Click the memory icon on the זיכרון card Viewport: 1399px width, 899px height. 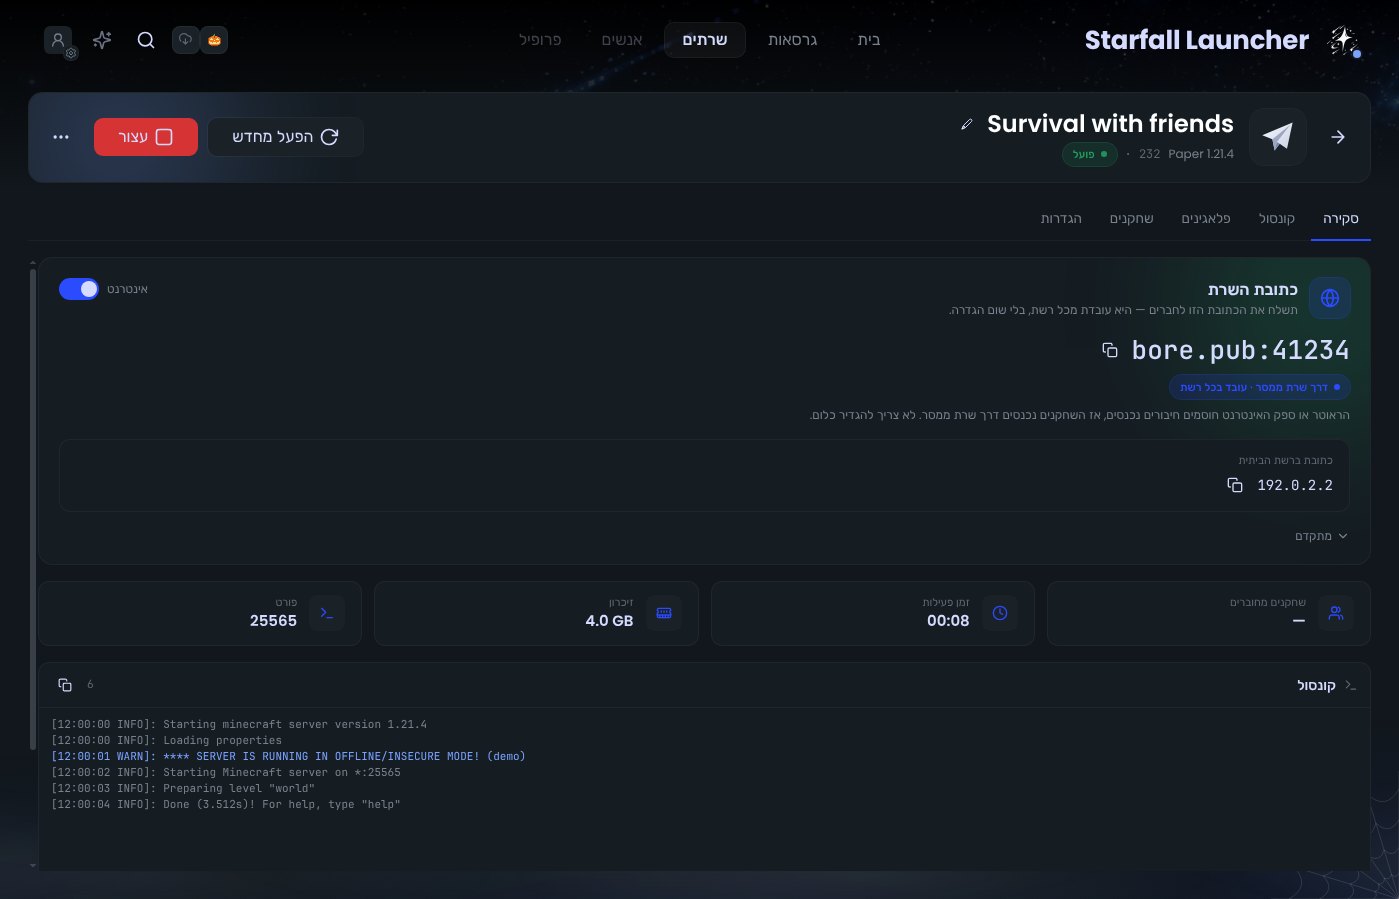pos(664,613)
